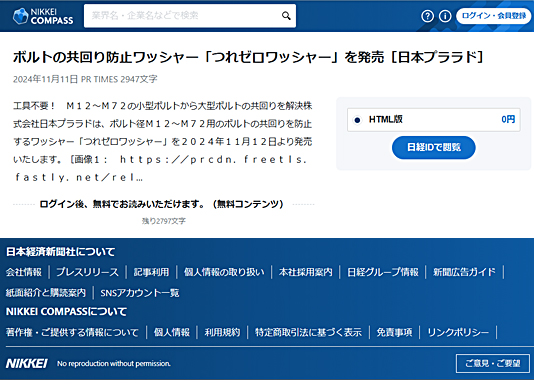Click the article headline about つれゼロワッシャー
The image size is (534, 392).
click(248, 57)
